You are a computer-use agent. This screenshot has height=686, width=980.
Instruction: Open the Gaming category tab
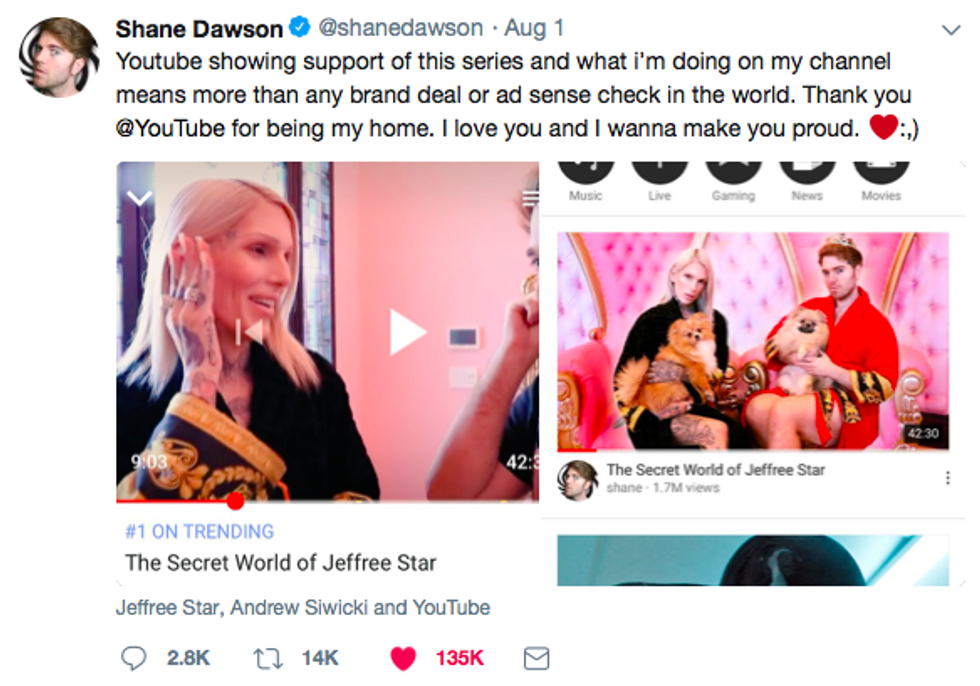pyautogui.click(x=733, y=182)
